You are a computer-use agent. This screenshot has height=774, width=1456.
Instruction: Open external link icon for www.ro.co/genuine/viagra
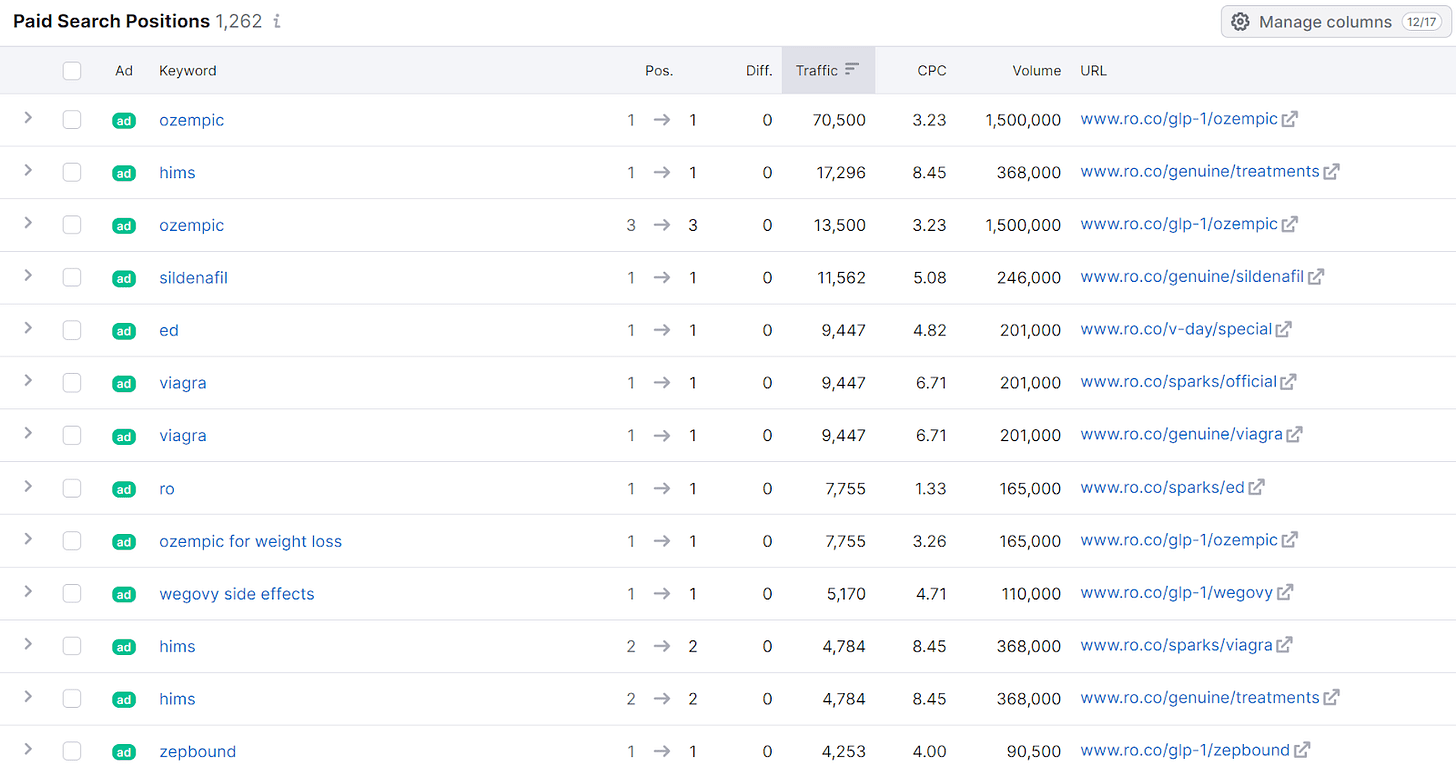(1295, 435)
